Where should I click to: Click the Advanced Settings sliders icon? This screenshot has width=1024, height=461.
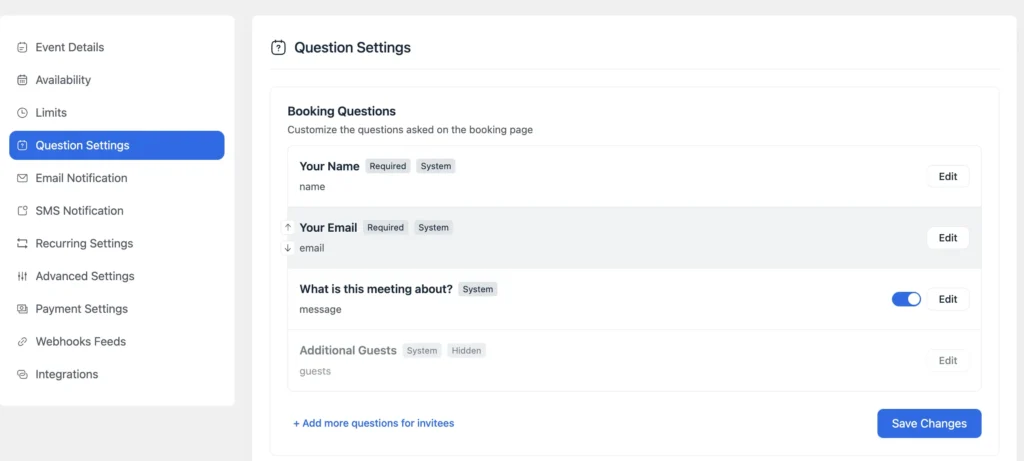coord(22,276)
